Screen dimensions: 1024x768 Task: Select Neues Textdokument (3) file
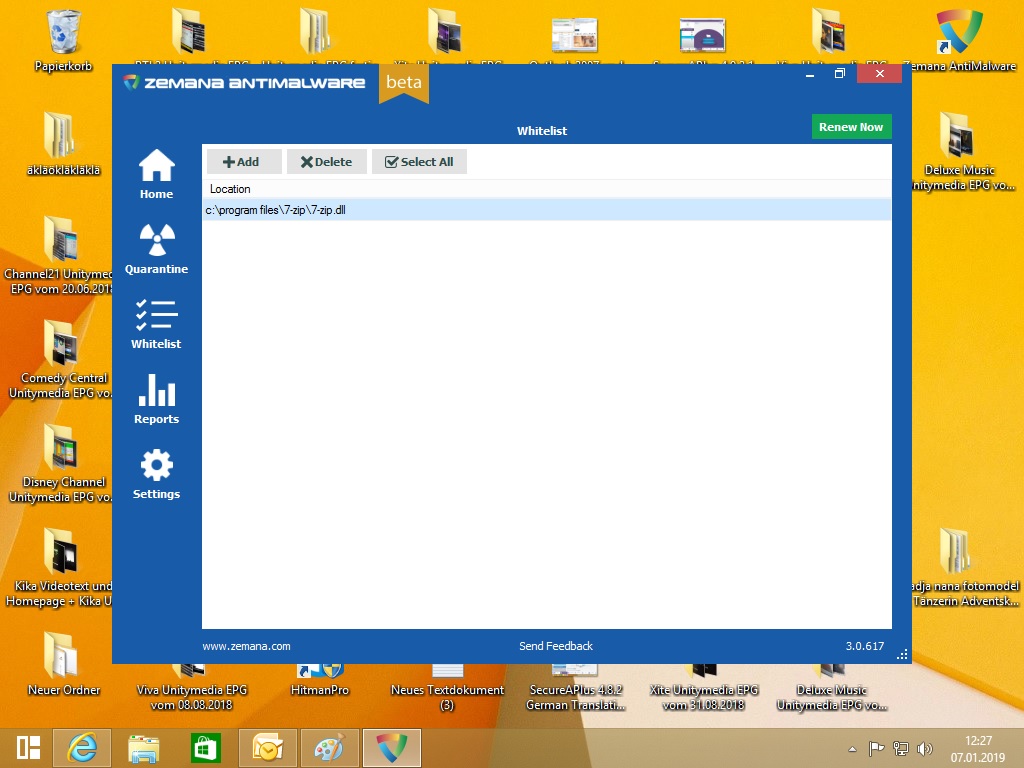tap(447, 689)
